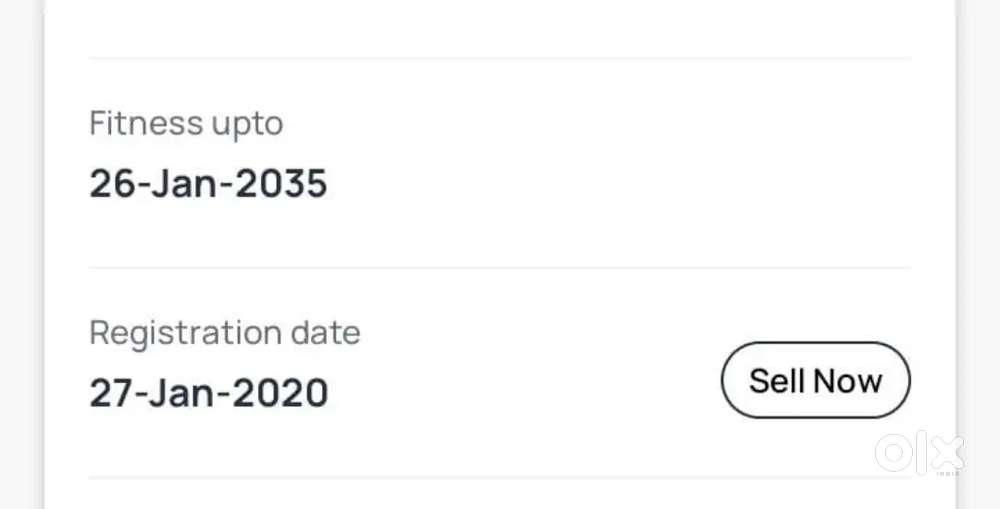Click the day 26 in fitness date
Screen dimensions: 1000x509
coord(112,184)
